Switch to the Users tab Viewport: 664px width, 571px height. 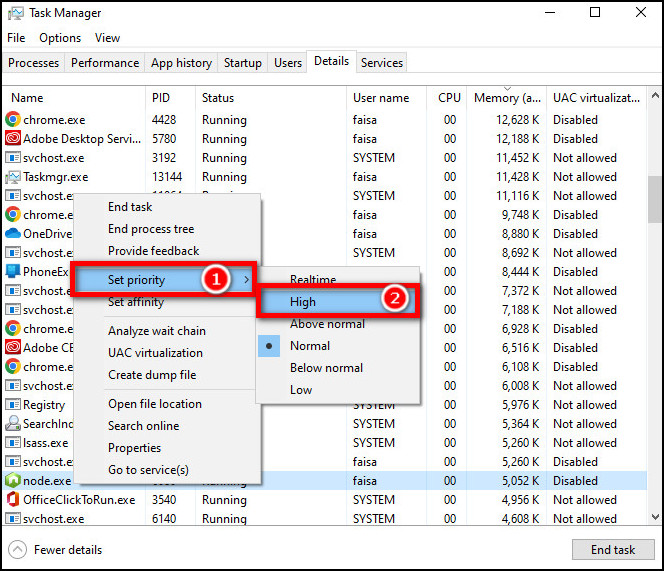288,63
